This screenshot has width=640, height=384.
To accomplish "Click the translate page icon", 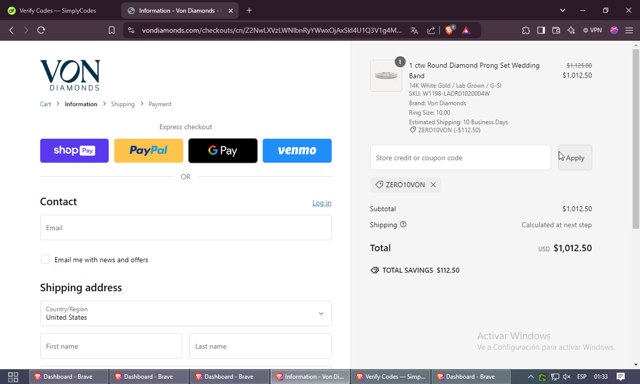I will [414, 30].
